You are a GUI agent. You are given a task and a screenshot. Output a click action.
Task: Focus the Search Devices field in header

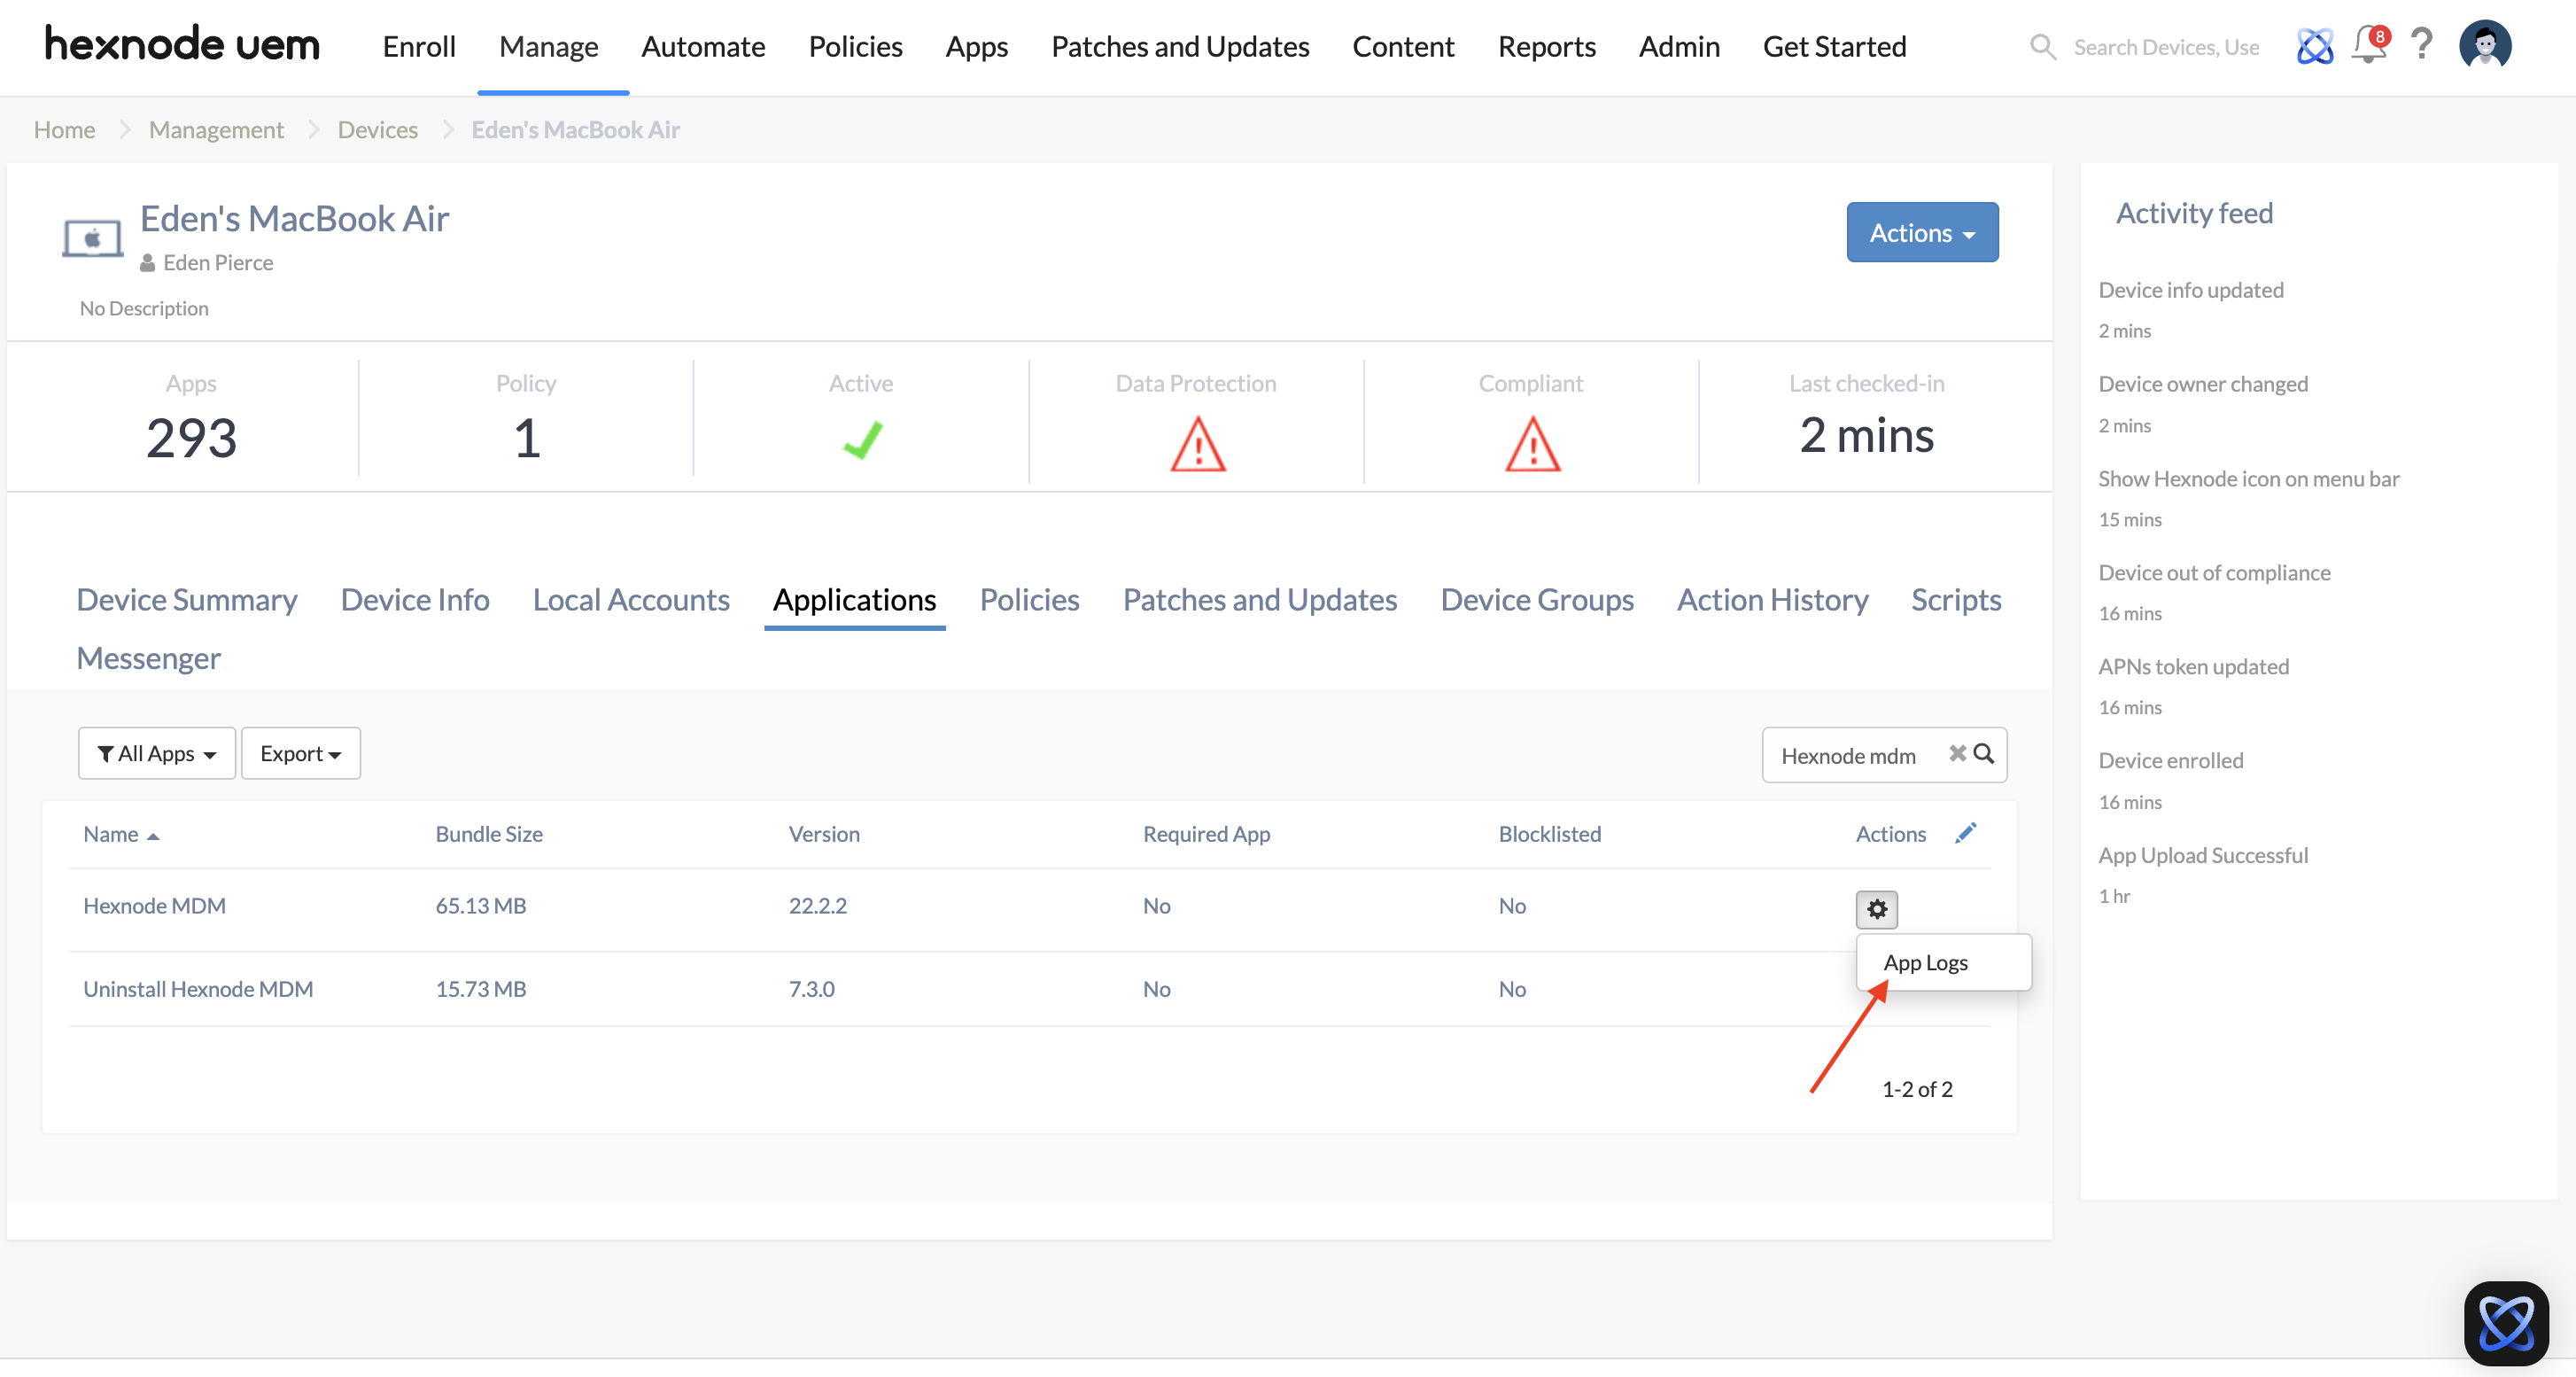2166,47
